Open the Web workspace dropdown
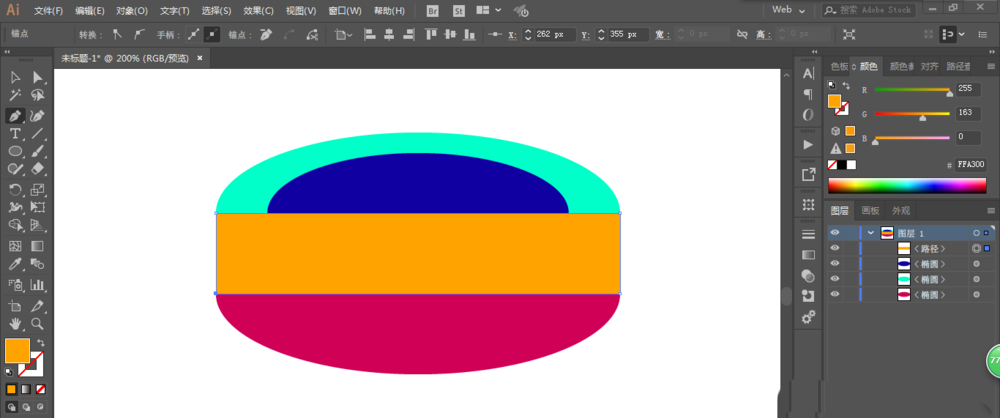1000x418 pixels. click(x=790, y=10)
